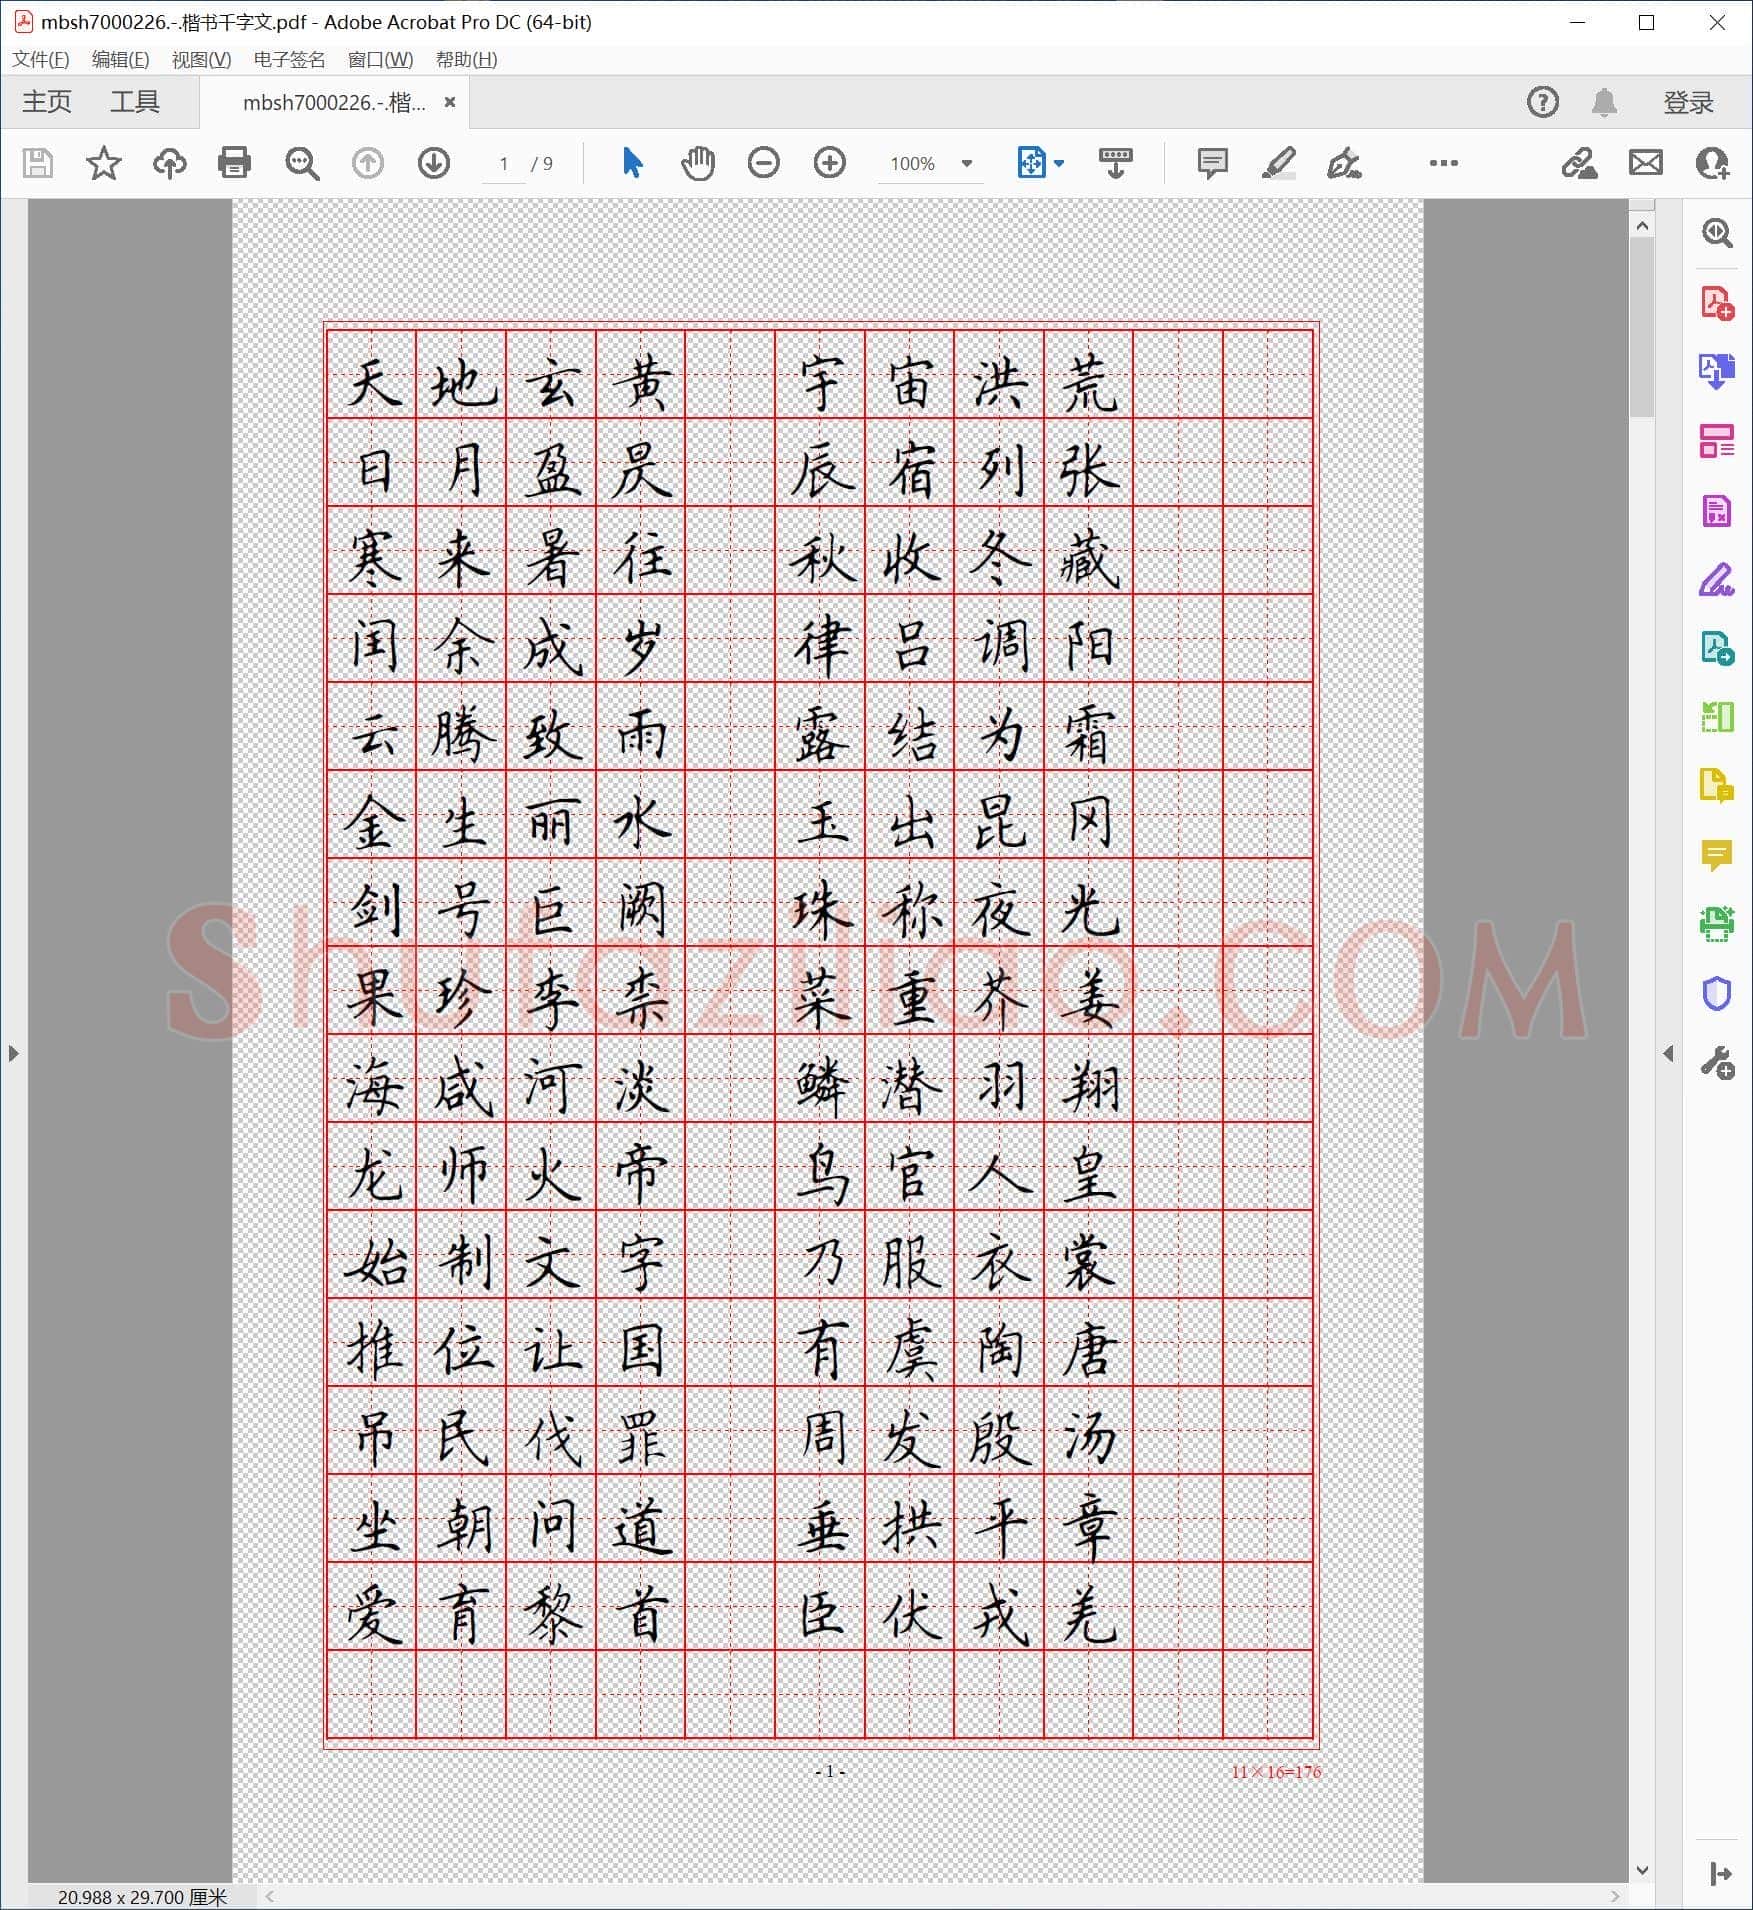Image resolution: width=1753 pixels, height=1910 pixels.
Task: Collapse the sidebar at the bottom right arrow
Action: (x=1720, y=1874)
